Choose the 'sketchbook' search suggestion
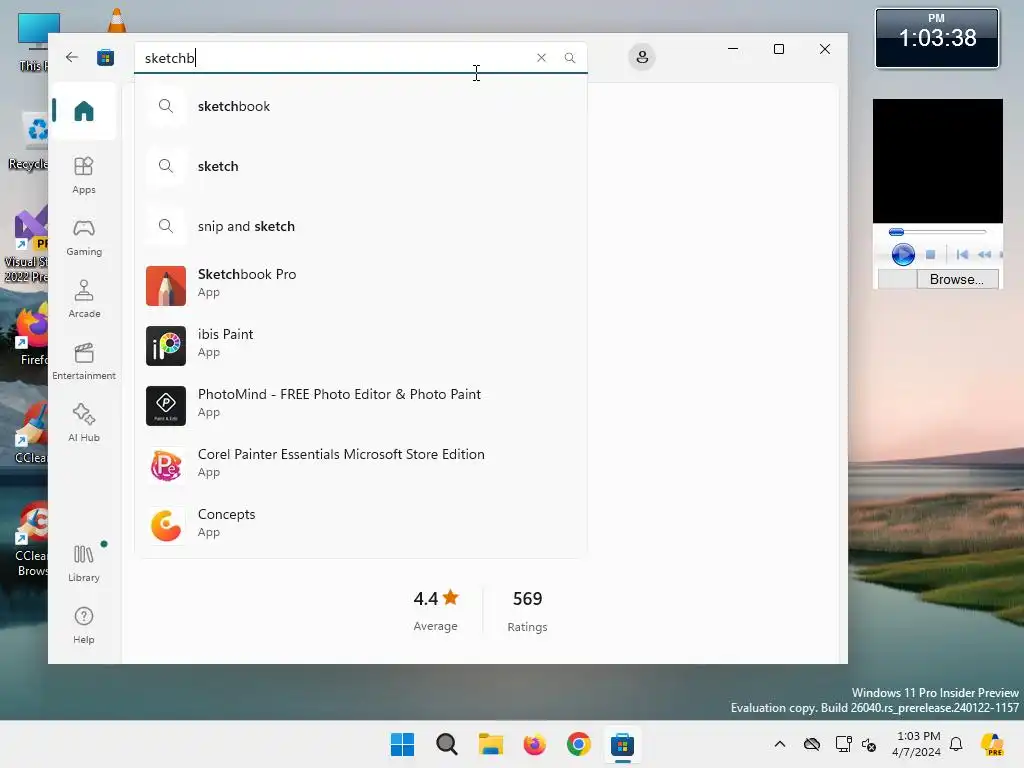Image resolution: width=1024 pixels, height=768 pixels. (x=360, y=106)
